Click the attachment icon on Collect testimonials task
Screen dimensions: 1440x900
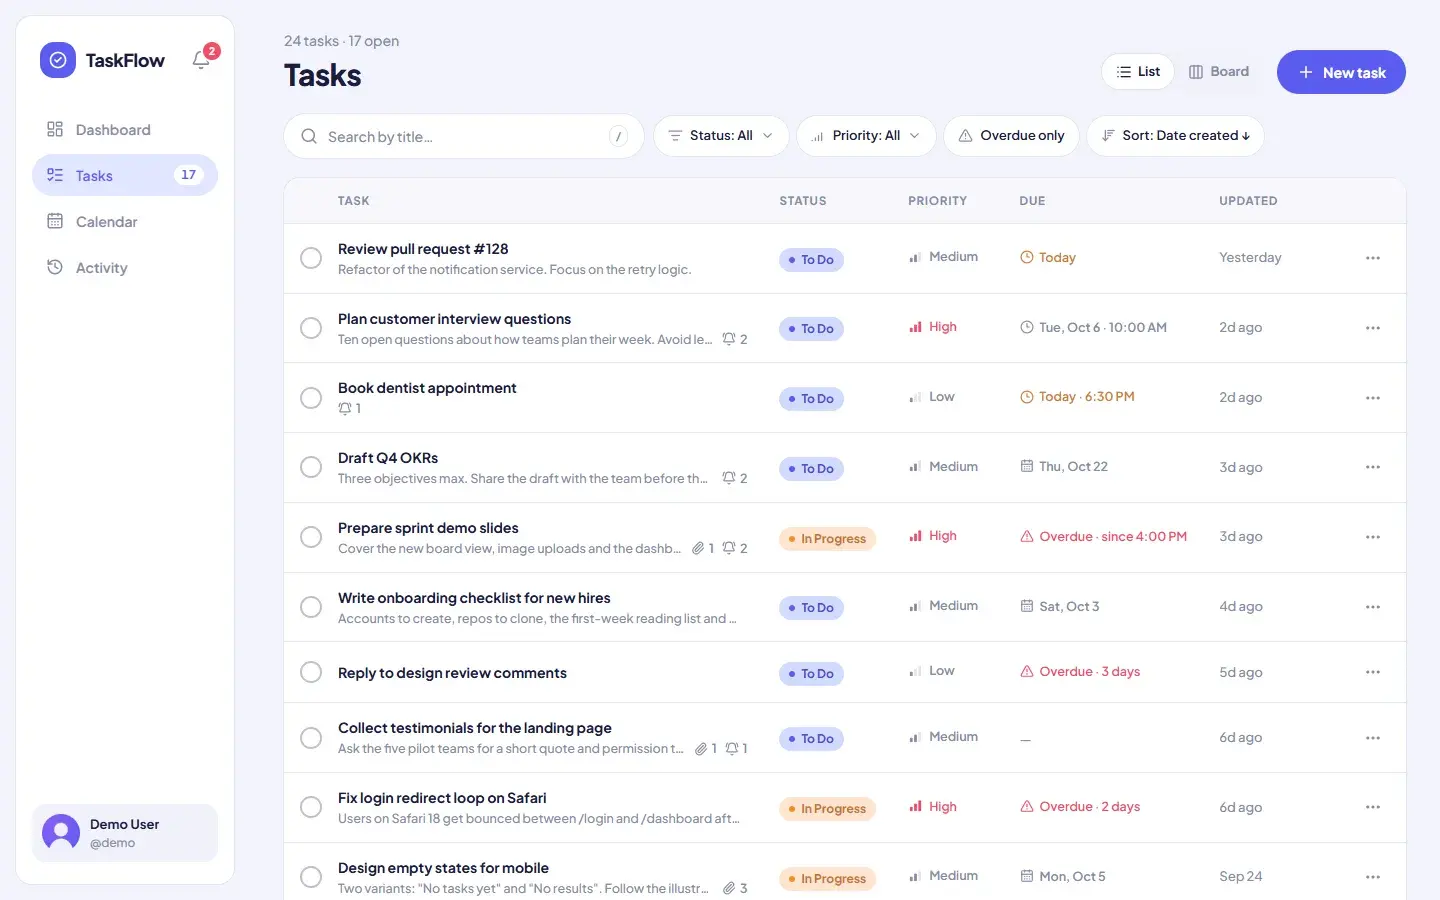[x=701, y=748]
